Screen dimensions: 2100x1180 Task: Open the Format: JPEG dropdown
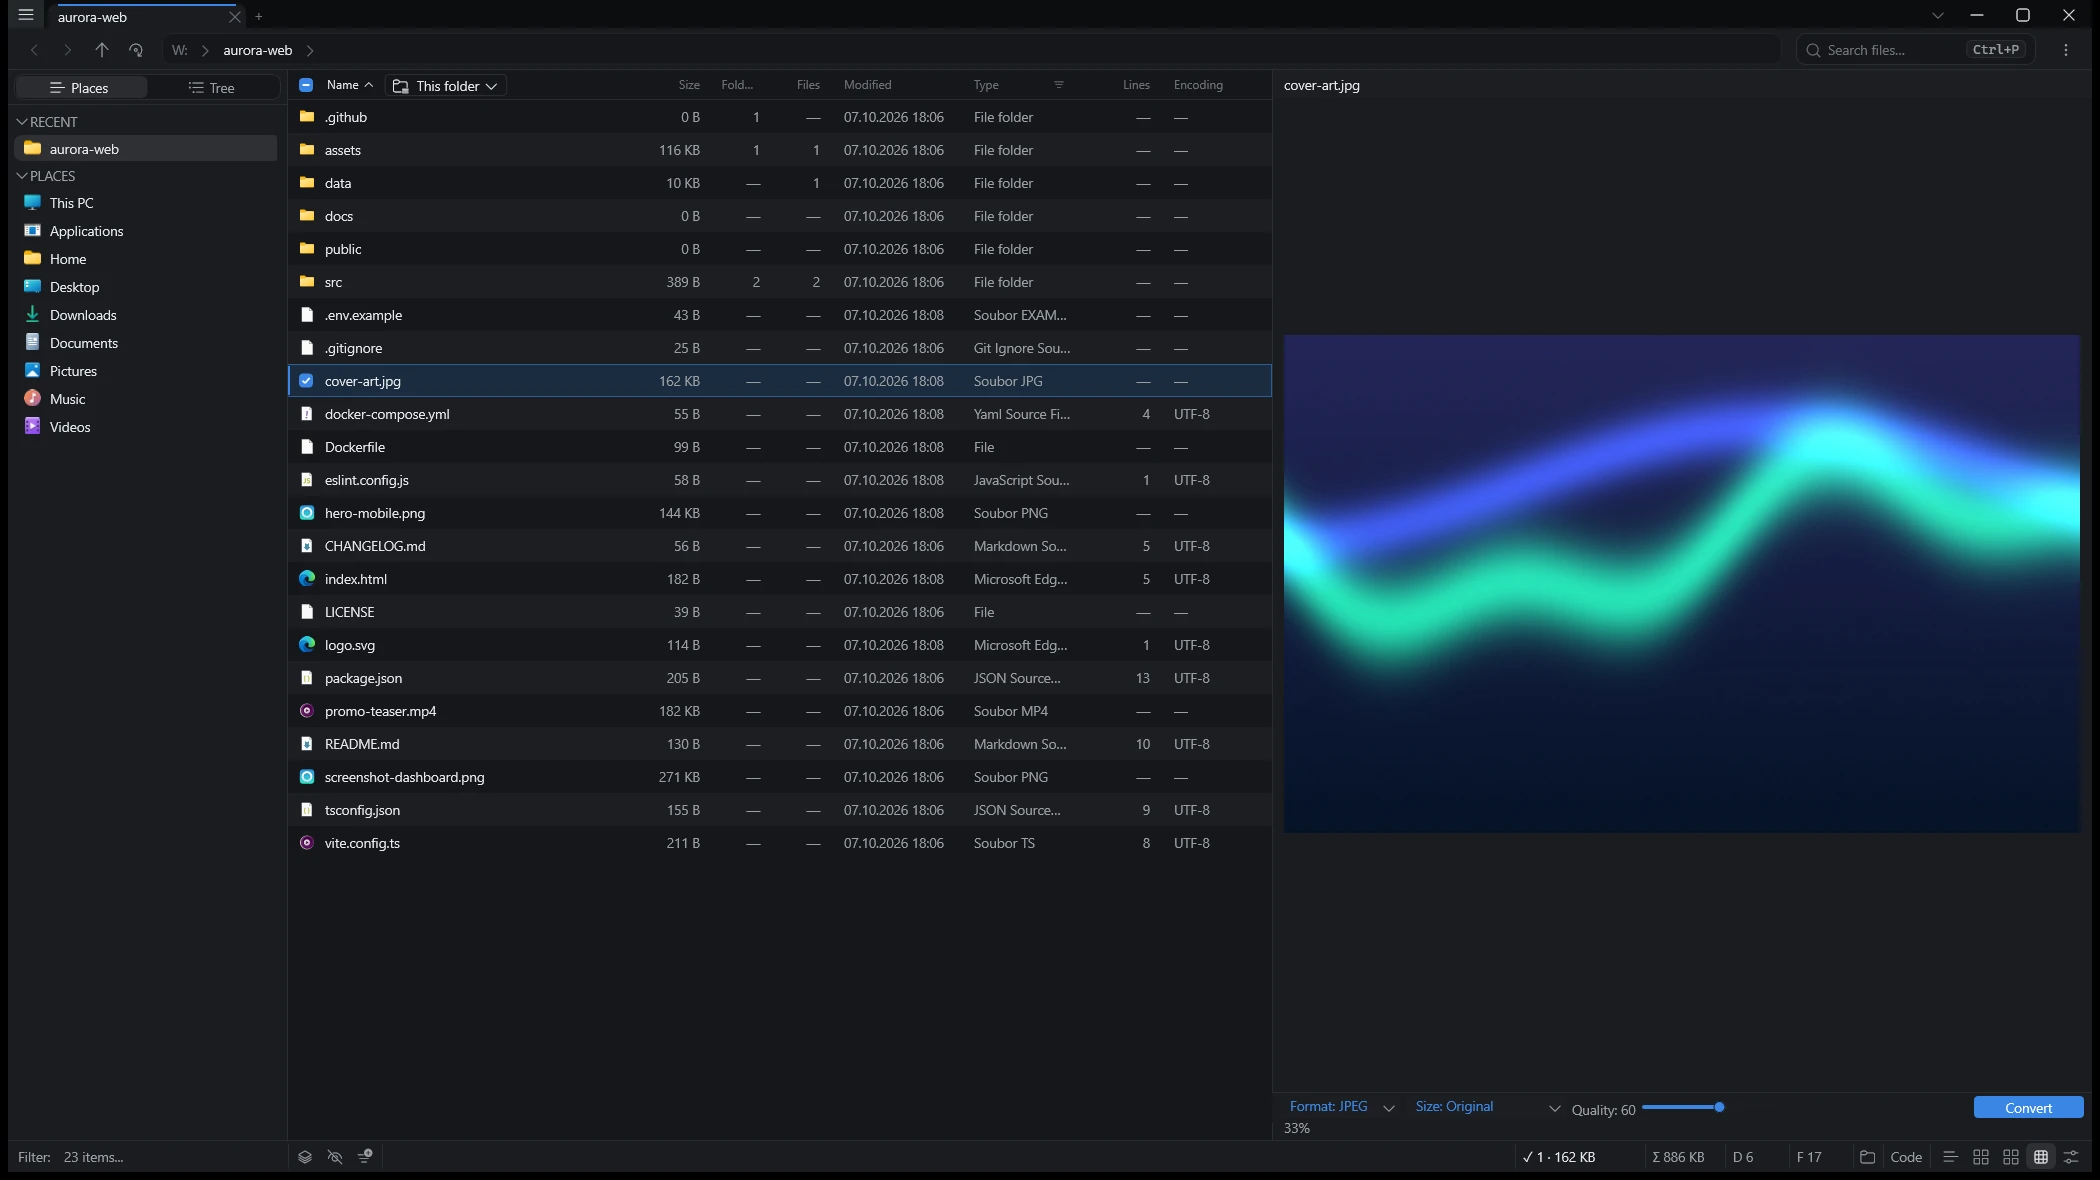1341,1107
